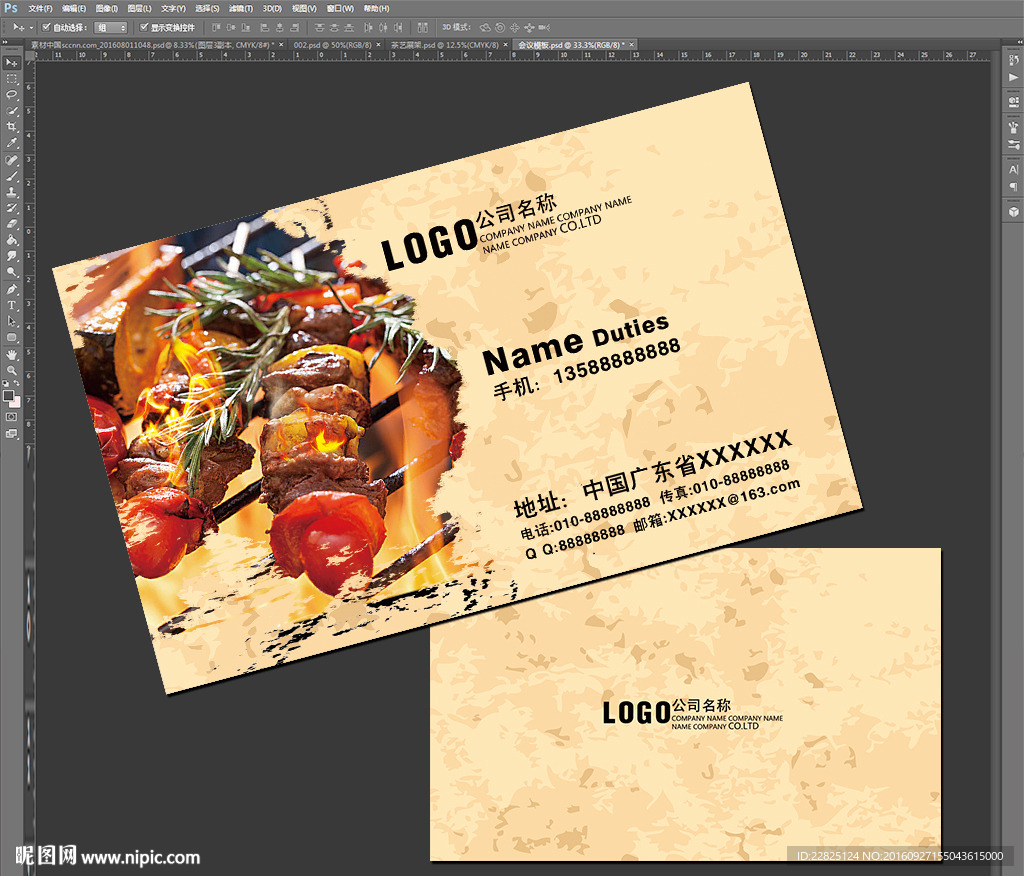Select the History Brush tool
Viewport: 1024px width, 876px height.
(11, 208)
